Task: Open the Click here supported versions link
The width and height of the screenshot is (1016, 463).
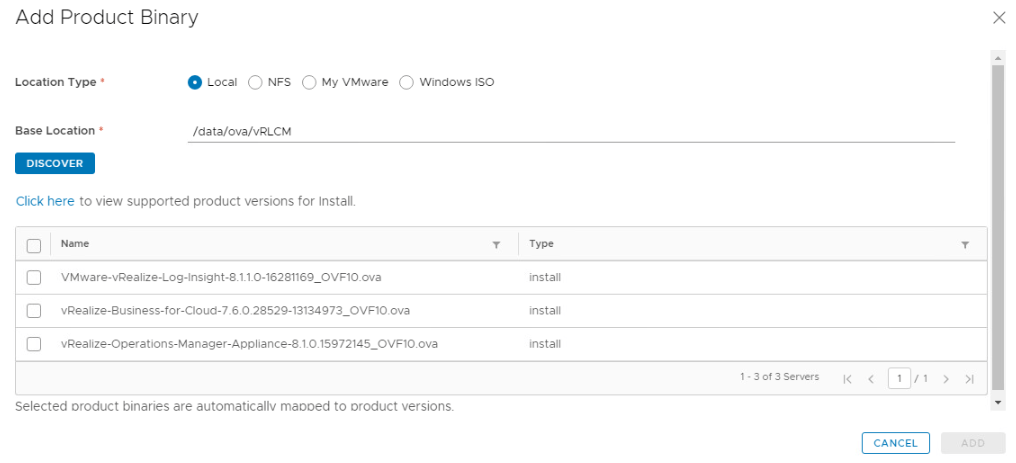Action: pyautogui.click(x=45, y=201)
